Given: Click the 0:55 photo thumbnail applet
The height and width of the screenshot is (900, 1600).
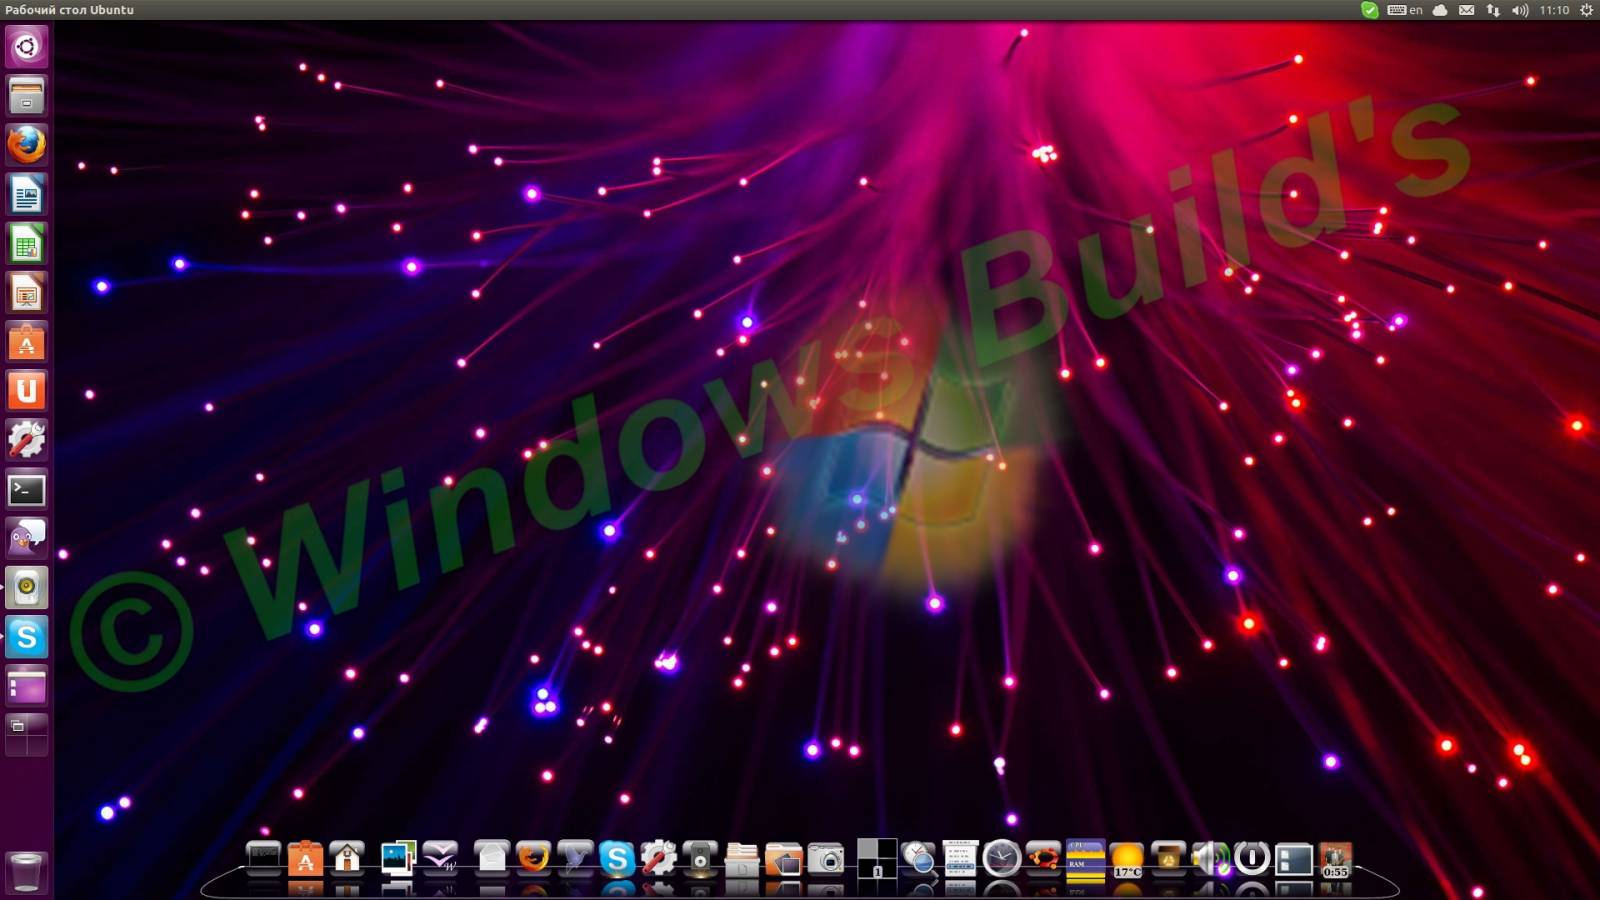Looking at the screenshot, I should coord(1335,859).
